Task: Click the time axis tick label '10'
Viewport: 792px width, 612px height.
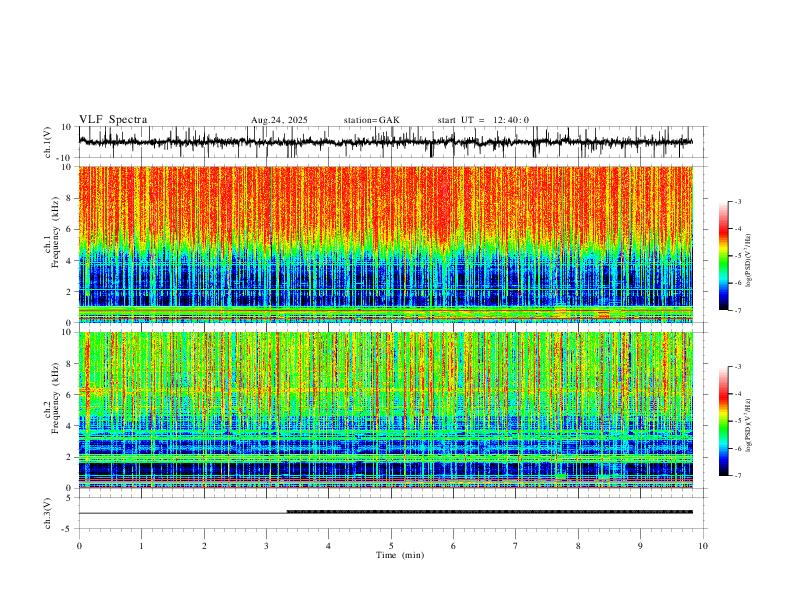Action: (703, 546)
